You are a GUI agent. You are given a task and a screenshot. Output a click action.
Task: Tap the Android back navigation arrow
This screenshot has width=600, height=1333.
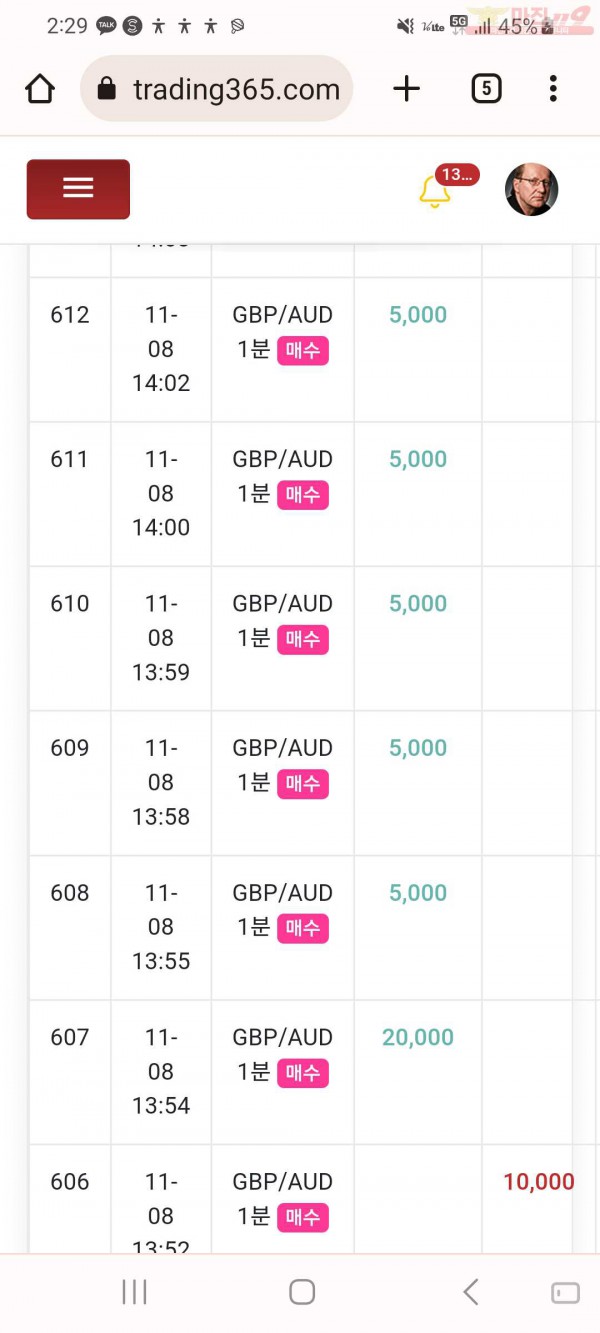click(x=471, y=1292)
